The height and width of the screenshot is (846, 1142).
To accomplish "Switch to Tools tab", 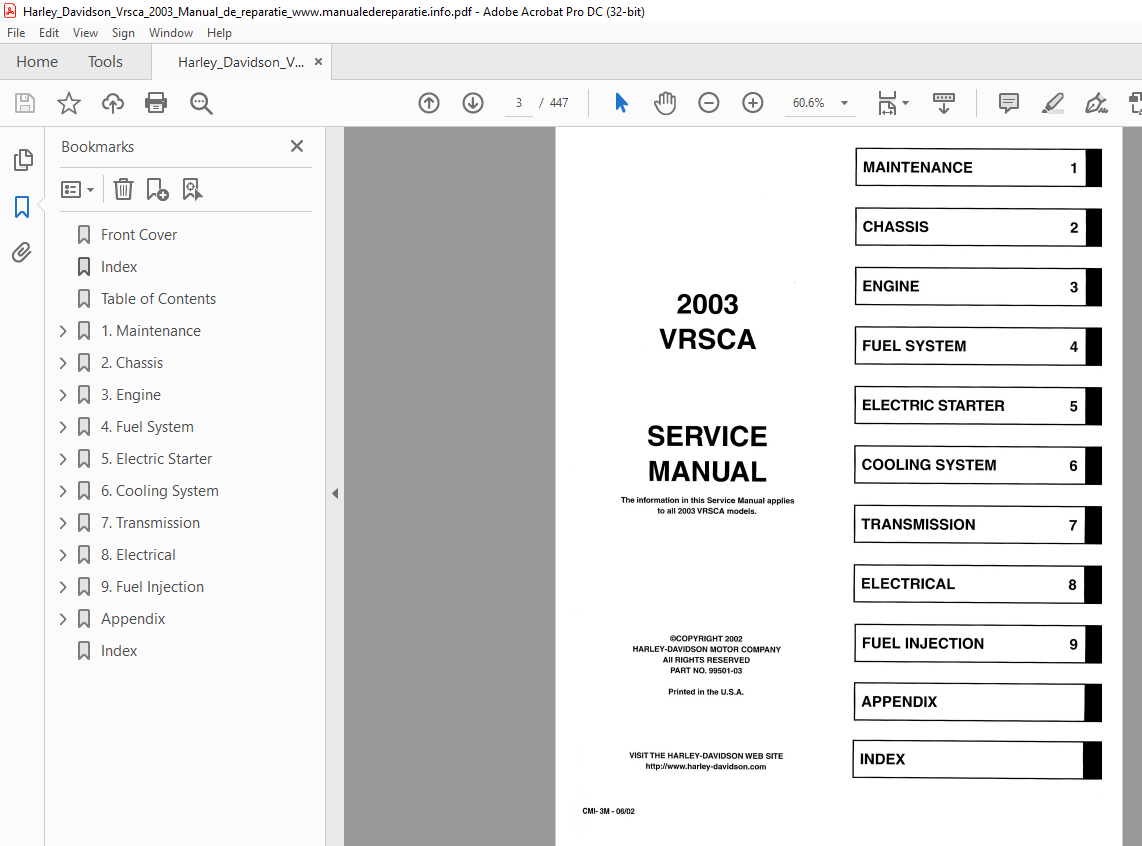I will 106,62.
